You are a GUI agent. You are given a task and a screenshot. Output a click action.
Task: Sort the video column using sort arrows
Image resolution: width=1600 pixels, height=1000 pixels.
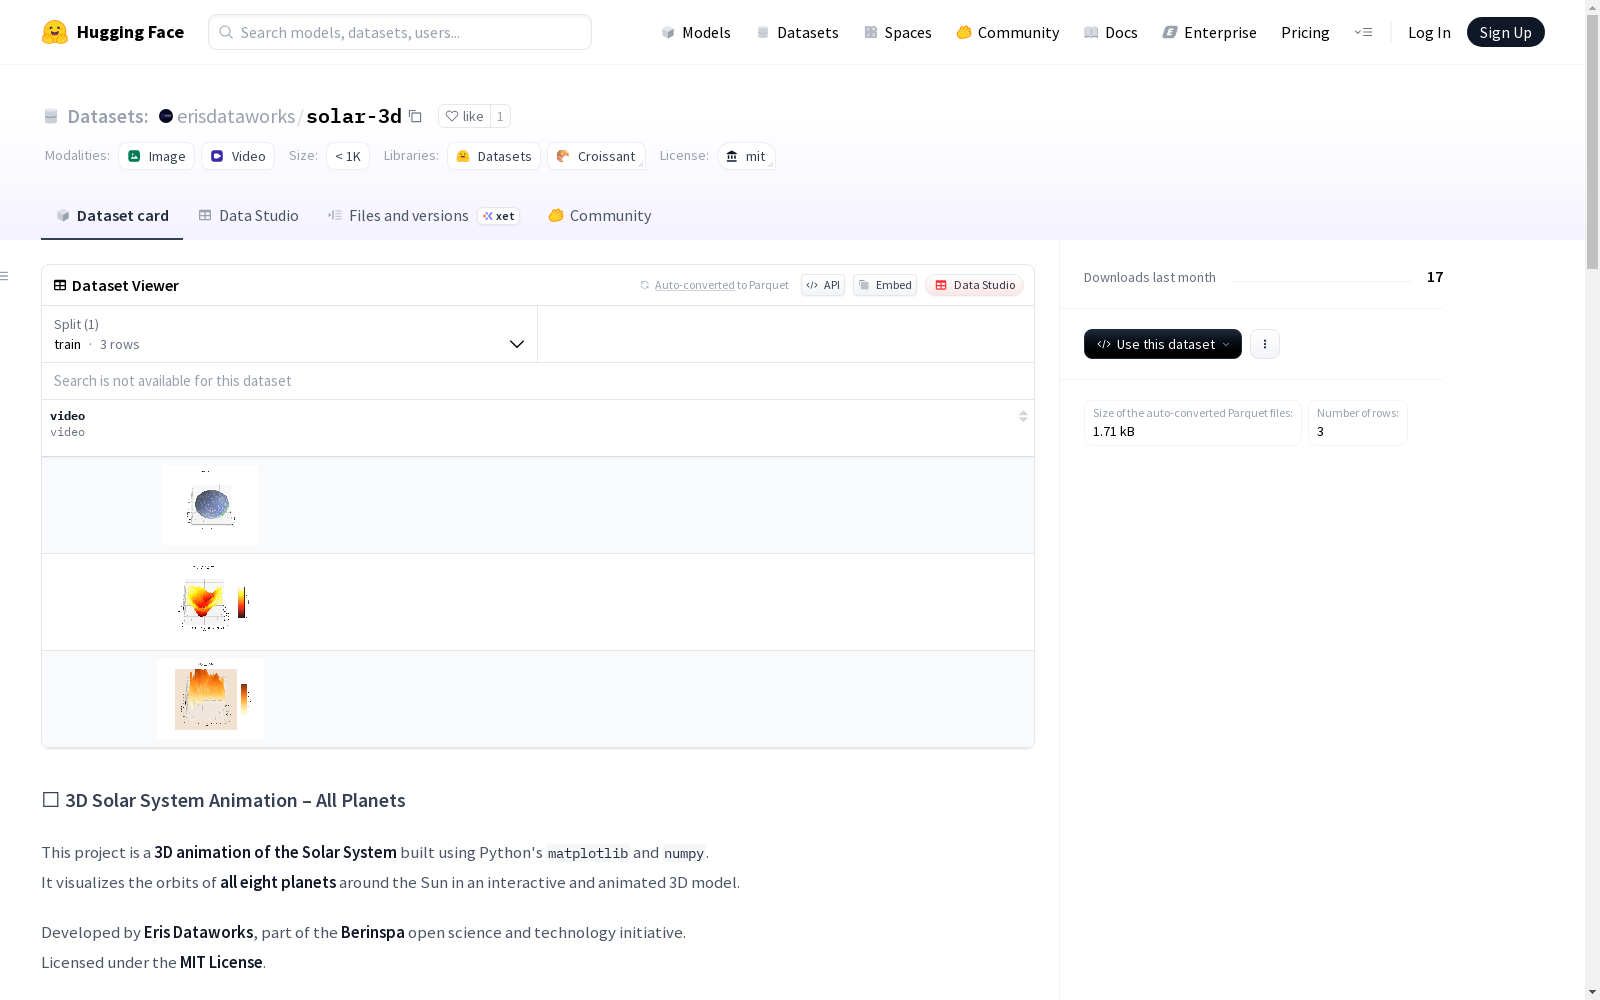pyautogui.click(x=1023, y=416)
